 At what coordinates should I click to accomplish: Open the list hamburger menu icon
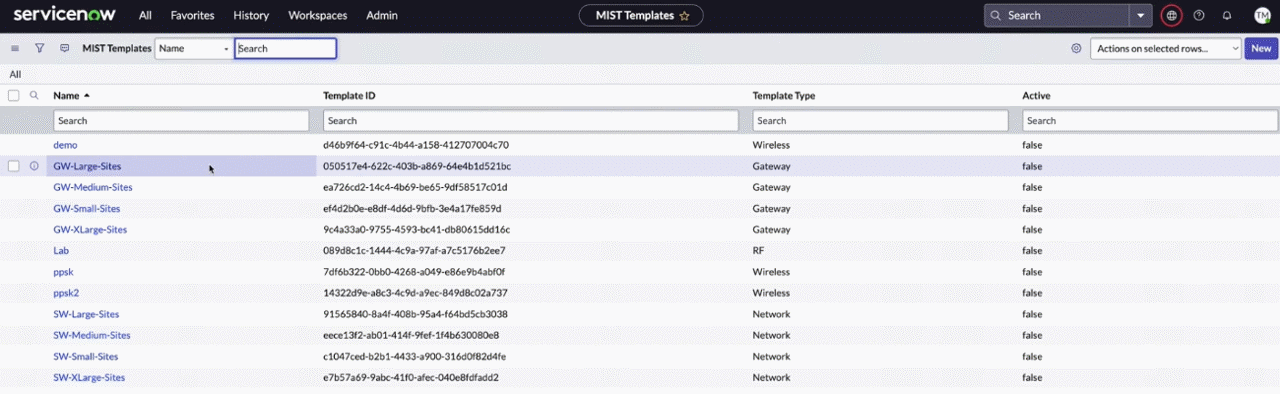[15, 48]
